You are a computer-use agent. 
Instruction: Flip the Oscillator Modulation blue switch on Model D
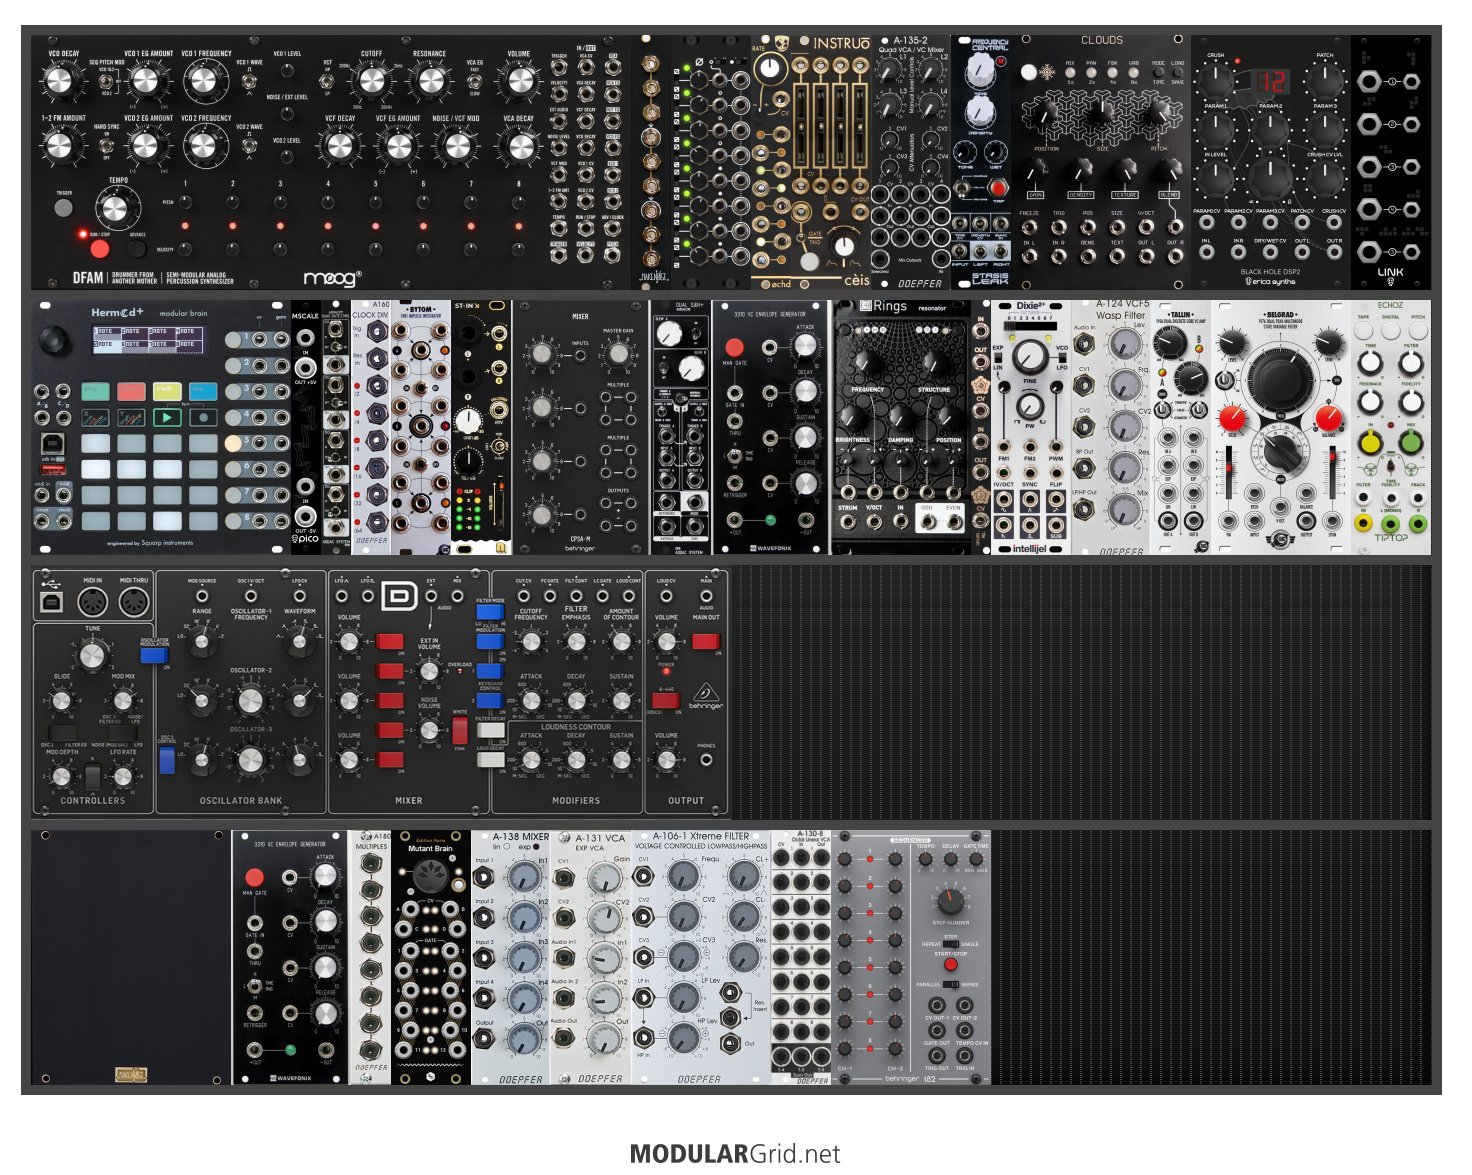[x=154, y=654]
